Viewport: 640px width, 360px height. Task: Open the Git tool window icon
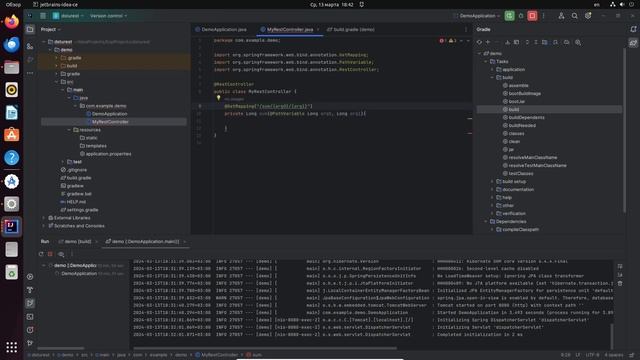(x=30, y=343)
